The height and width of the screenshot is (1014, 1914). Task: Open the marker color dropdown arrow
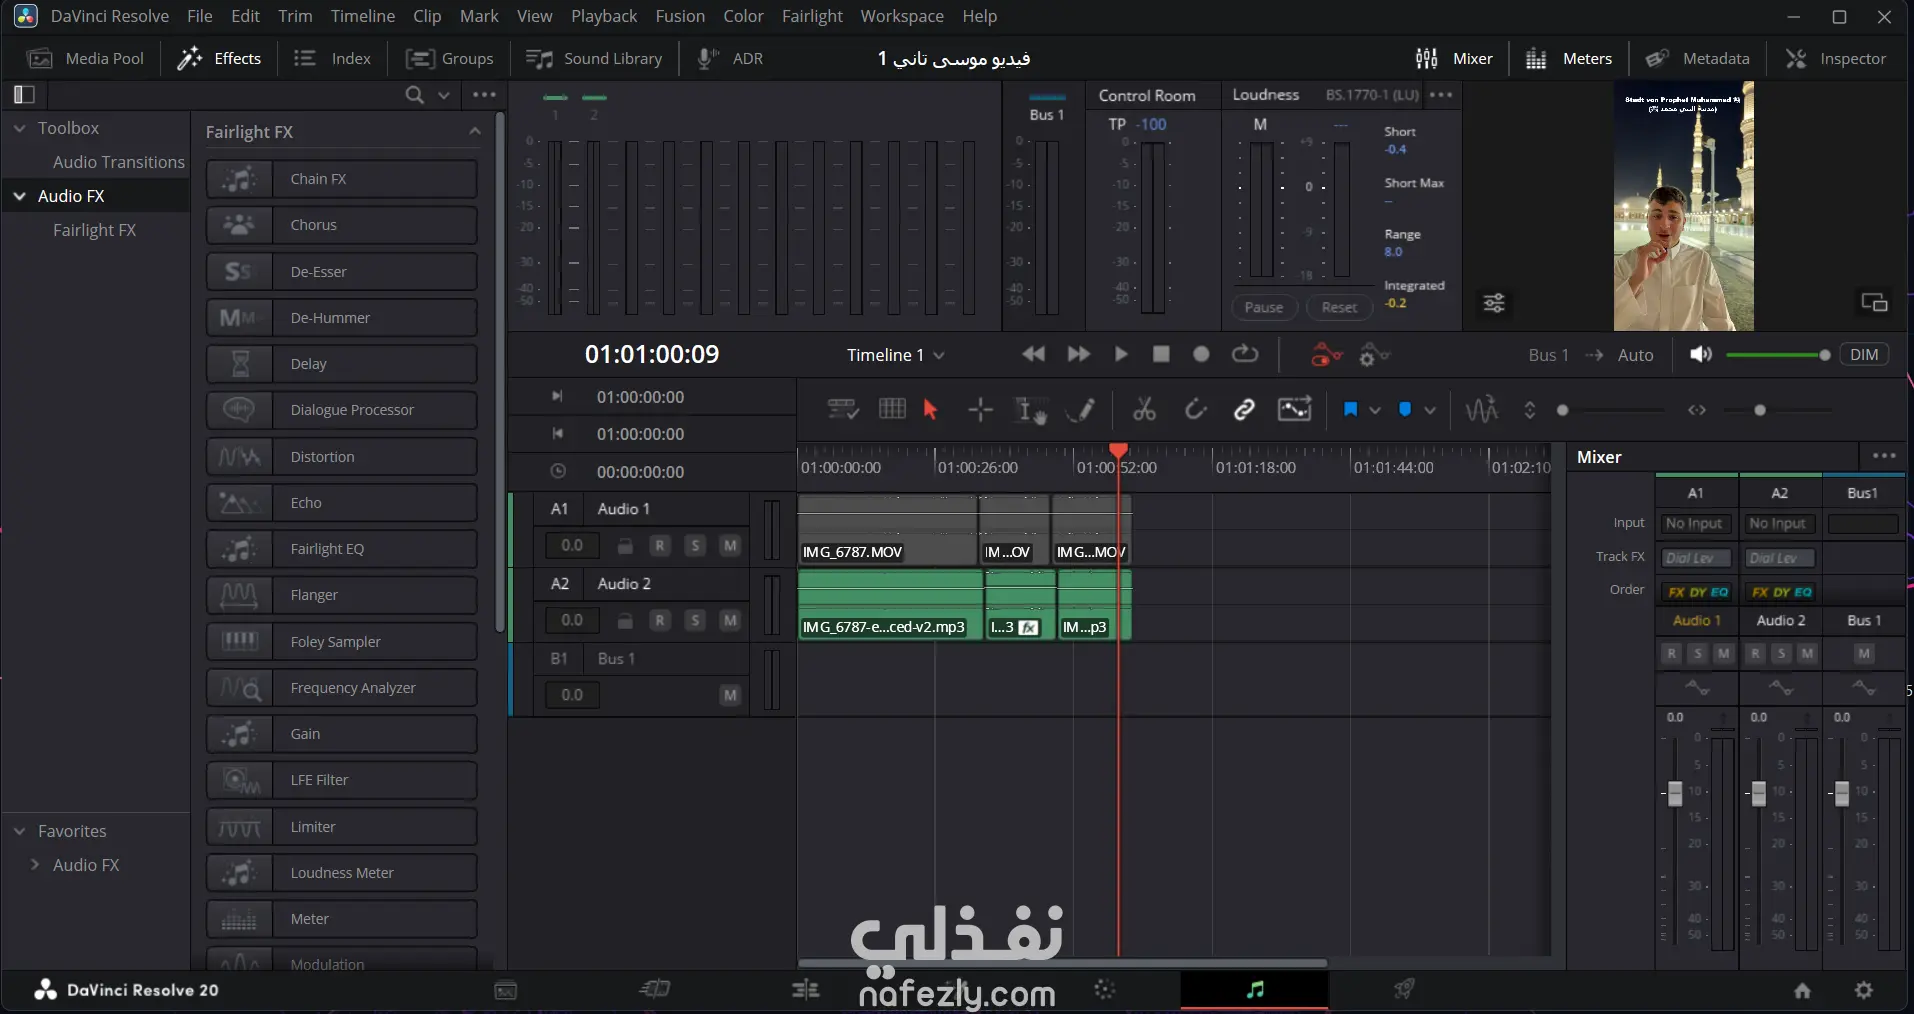(x=1430, y=410)
